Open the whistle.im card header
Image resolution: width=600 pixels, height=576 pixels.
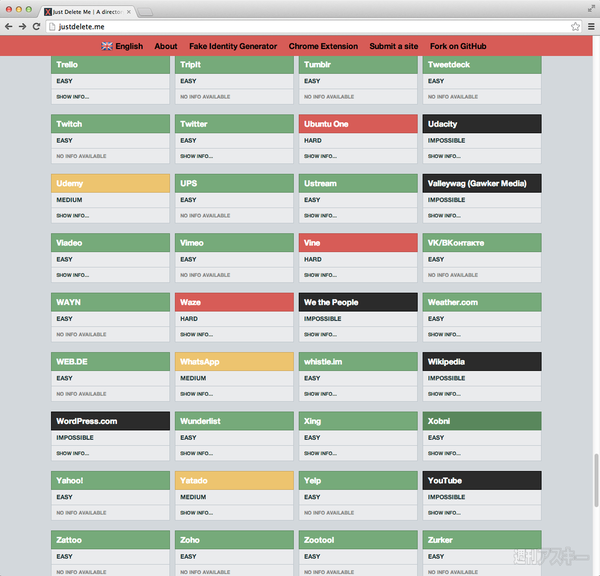coord(358,362)
